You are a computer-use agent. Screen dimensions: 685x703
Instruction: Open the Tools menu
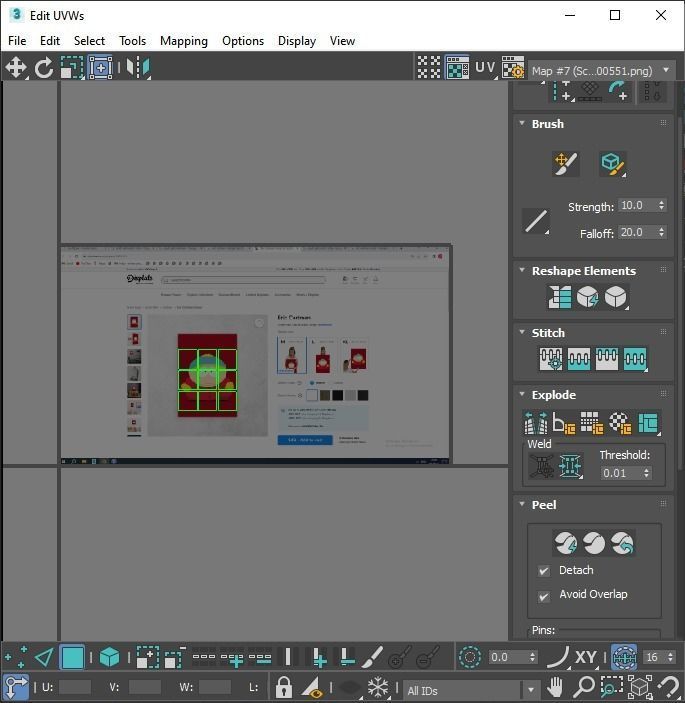tap(132, 41)
